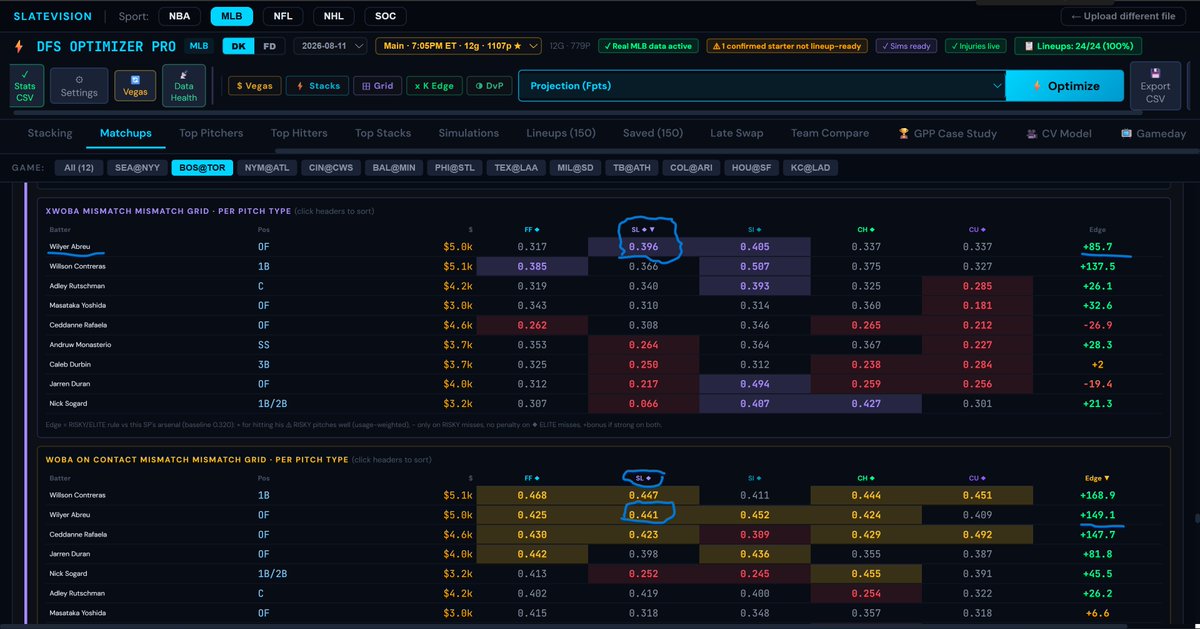Sort xwOBA grid by SI column
Viewport: 1200px width, 629px height.
tap(754, 229)
